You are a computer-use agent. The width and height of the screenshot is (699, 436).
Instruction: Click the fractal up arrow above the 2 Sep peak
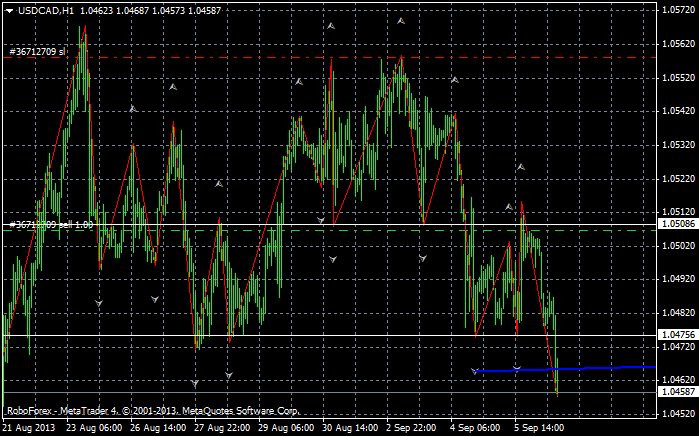(x=401, y=21)
